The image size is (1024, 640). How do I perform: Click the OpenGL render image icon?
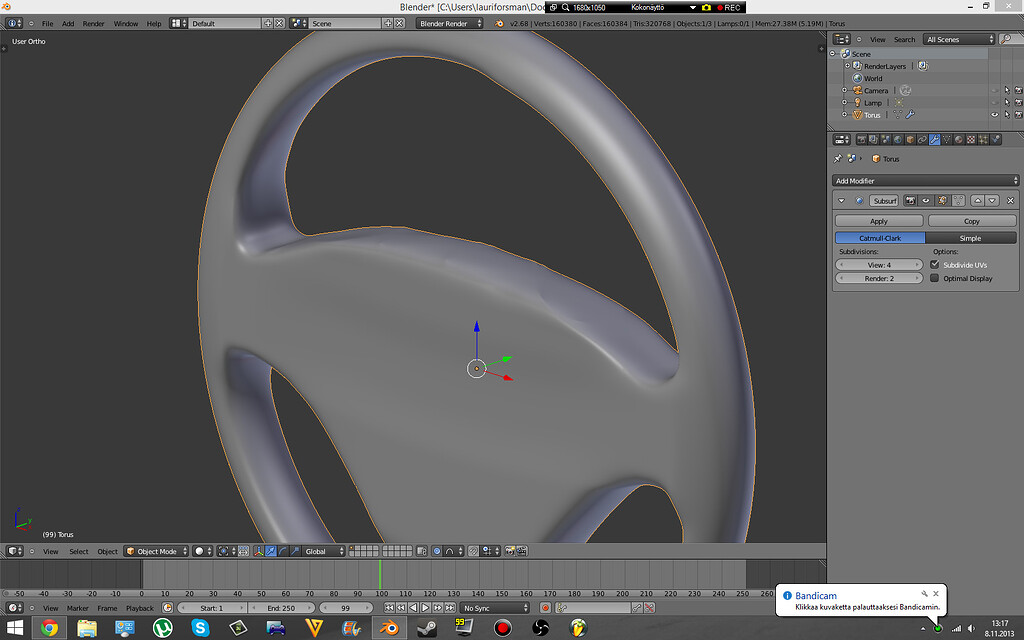pos(509,551)
